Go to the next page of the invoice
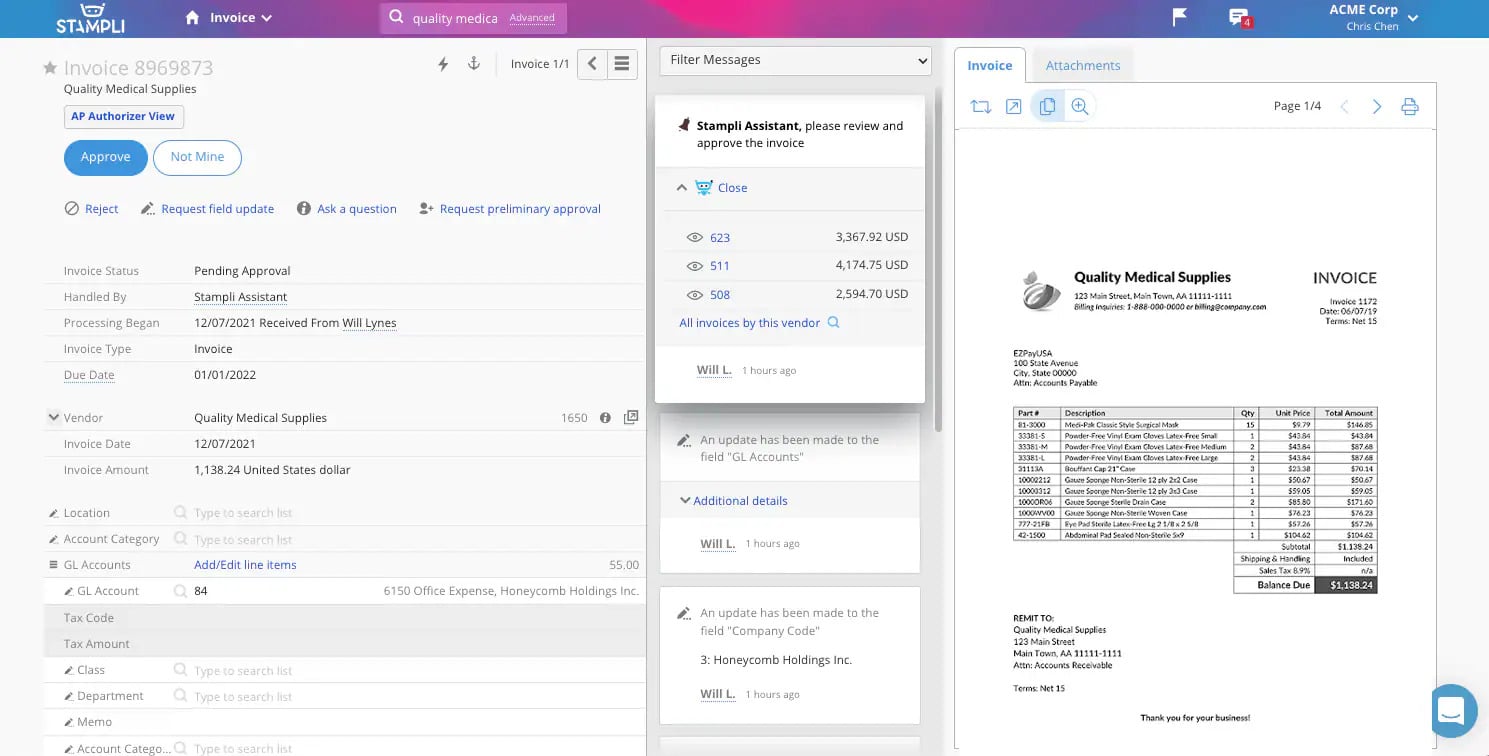Viewport: 1489px width, 756px height. coord(1377,106)
